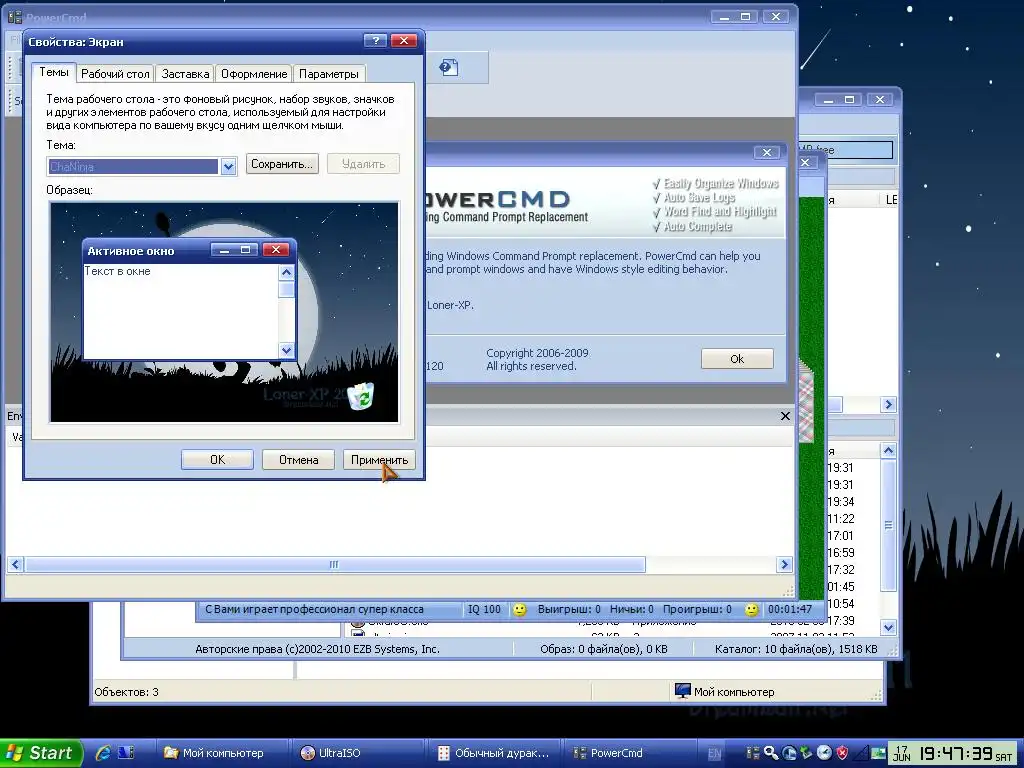The height and width of the screenshot is (768, 1024).
Task: Click the theme preview image under Образец
Action: pyautogui.click(x=224, y=312)
